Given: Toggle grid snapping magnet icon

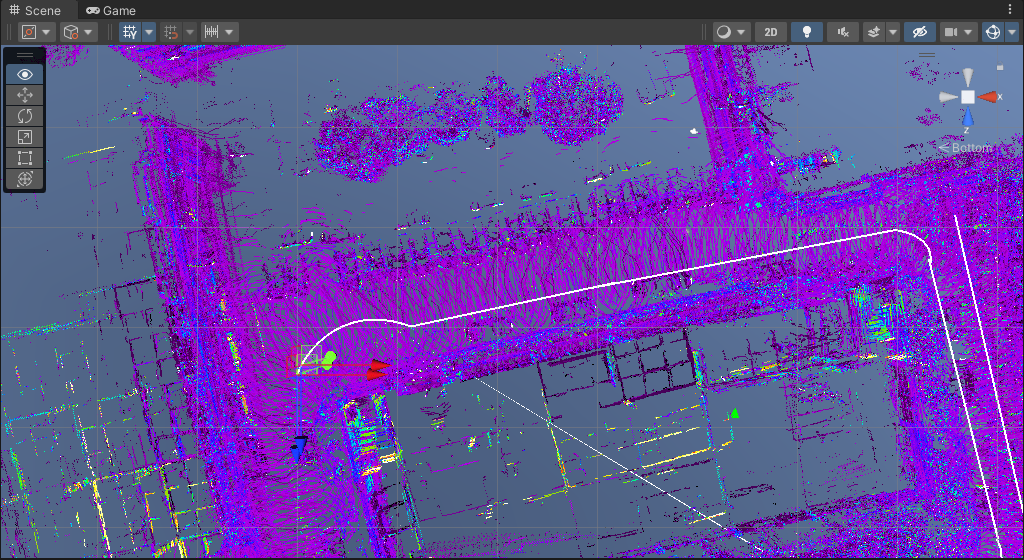Looking at the screenshot, I should point(170,32).
